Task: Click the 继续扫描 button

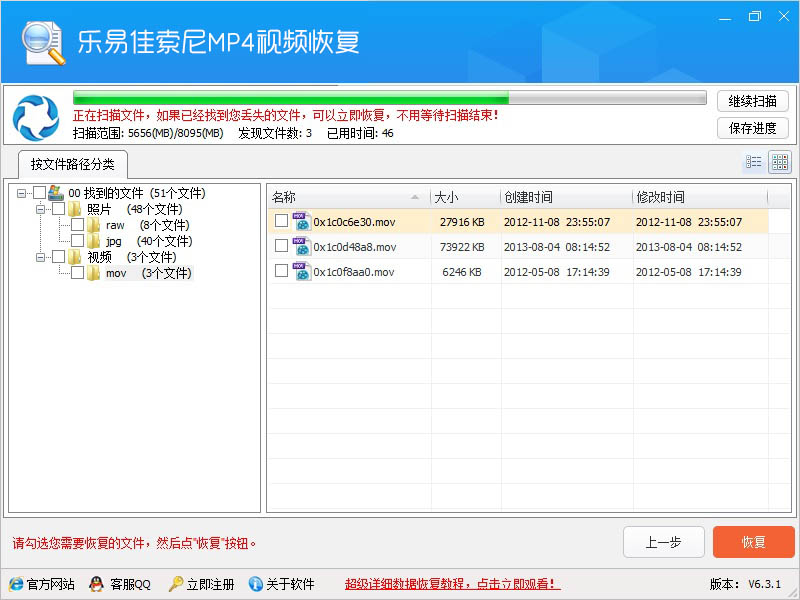Action: coord(752,101)
